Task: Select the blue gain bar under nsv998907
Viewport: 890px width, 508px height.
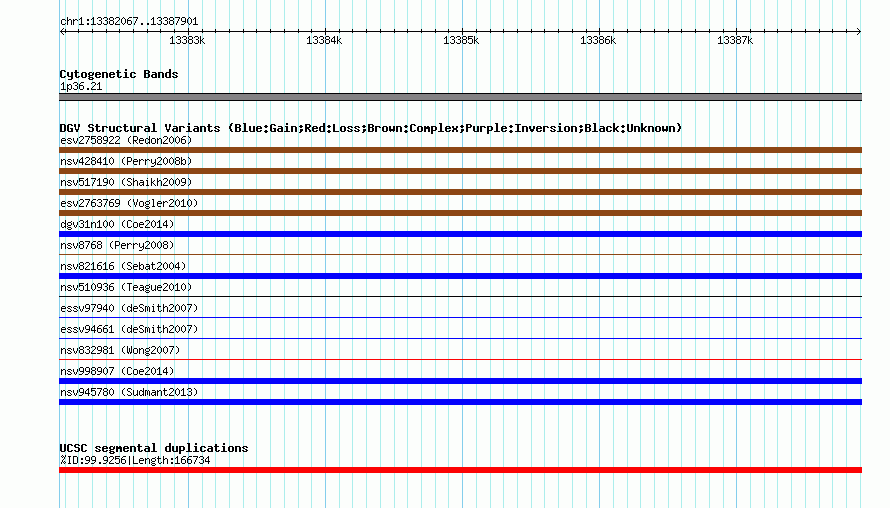Action: click(x=460, y=381)
